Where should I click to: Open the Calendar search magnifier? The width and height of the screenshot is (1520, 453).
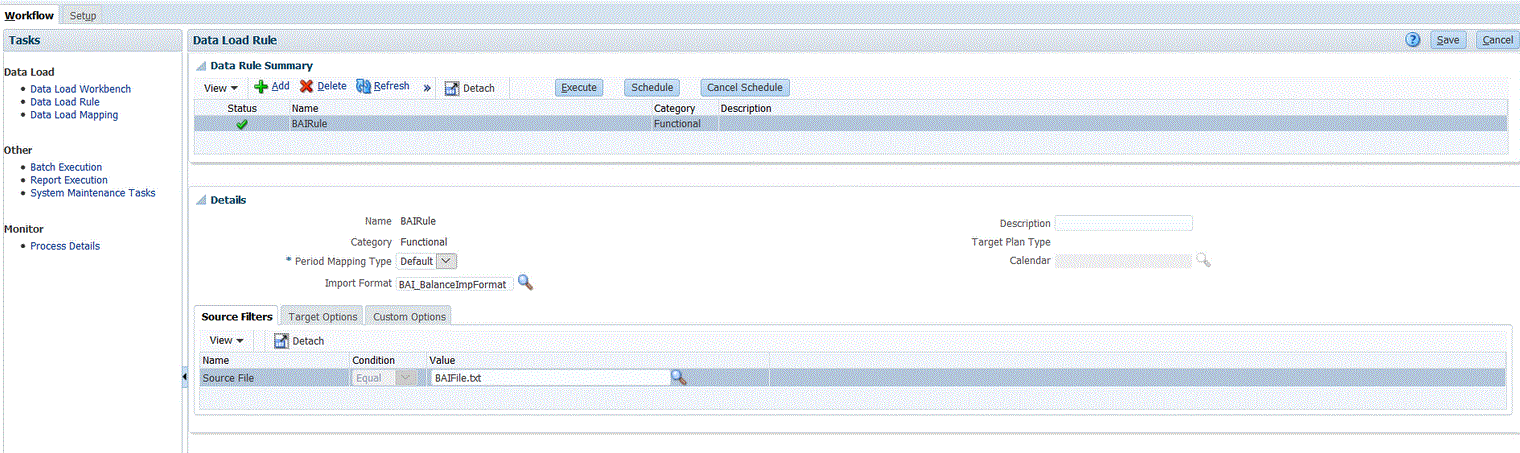(x=1203, y=260)
